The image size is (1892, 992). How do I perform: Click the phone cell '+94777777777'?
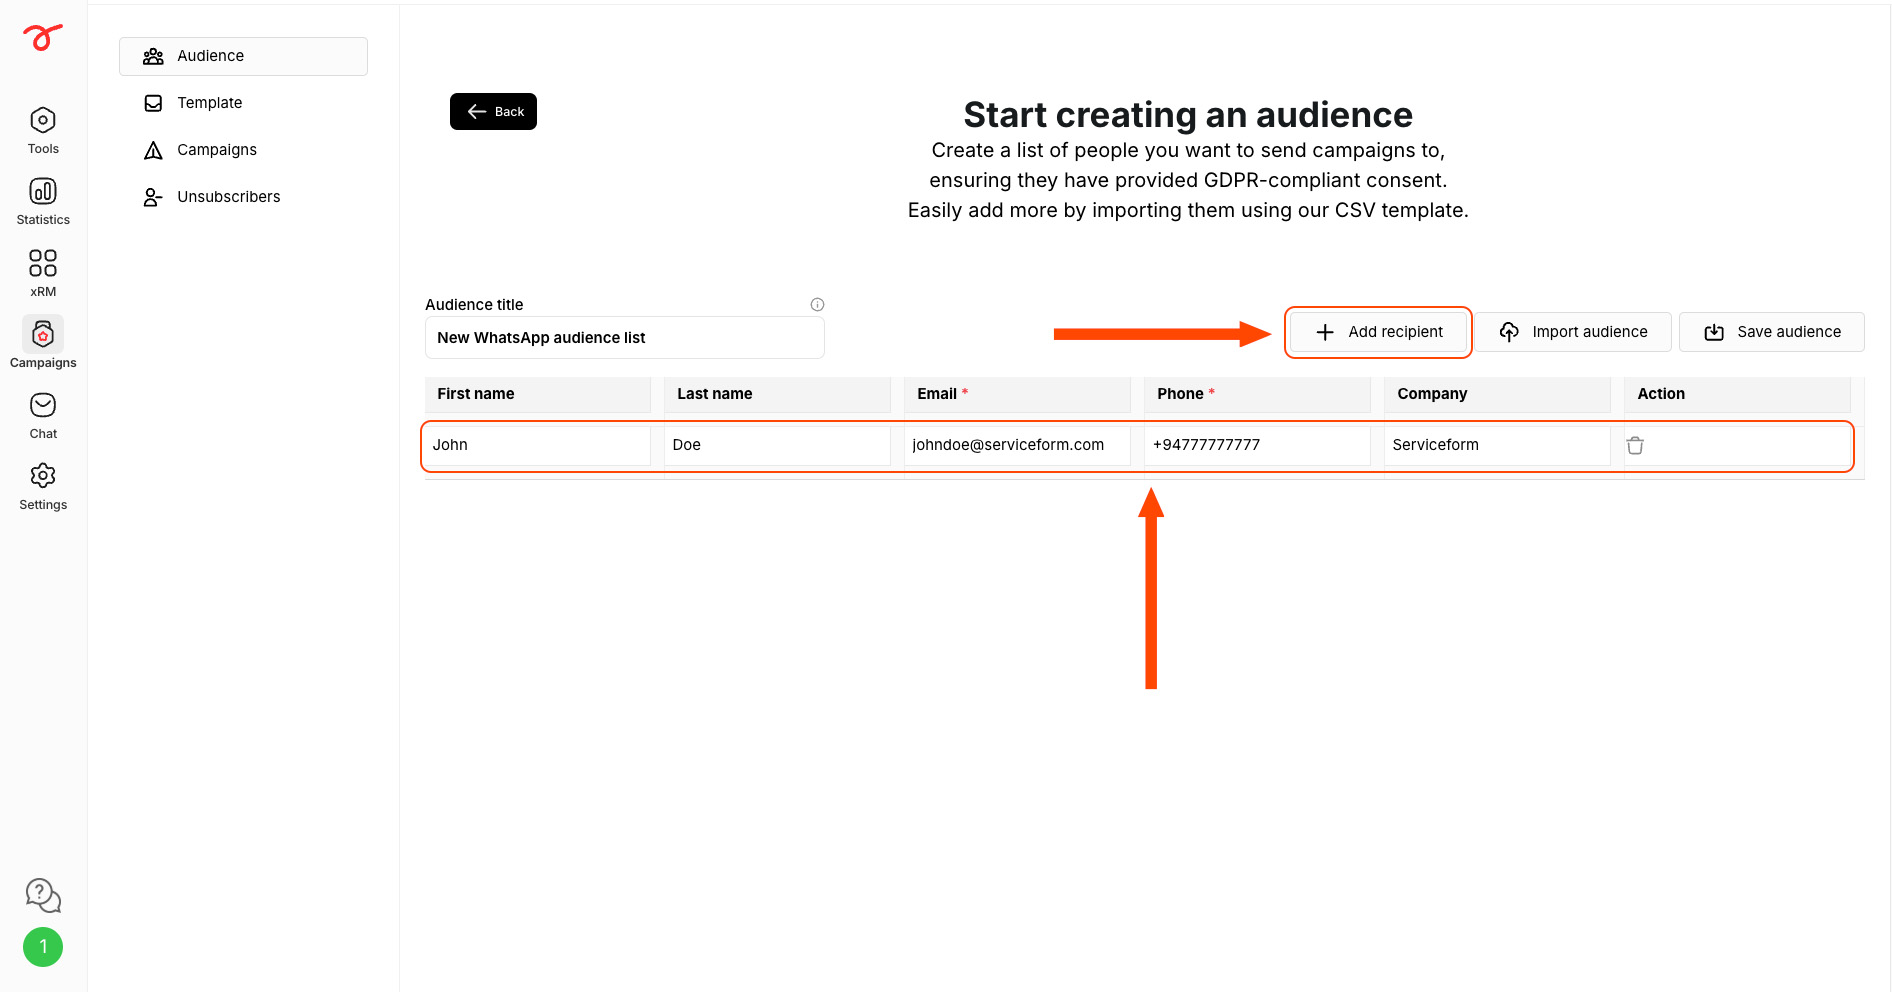tap(1258, 445)
